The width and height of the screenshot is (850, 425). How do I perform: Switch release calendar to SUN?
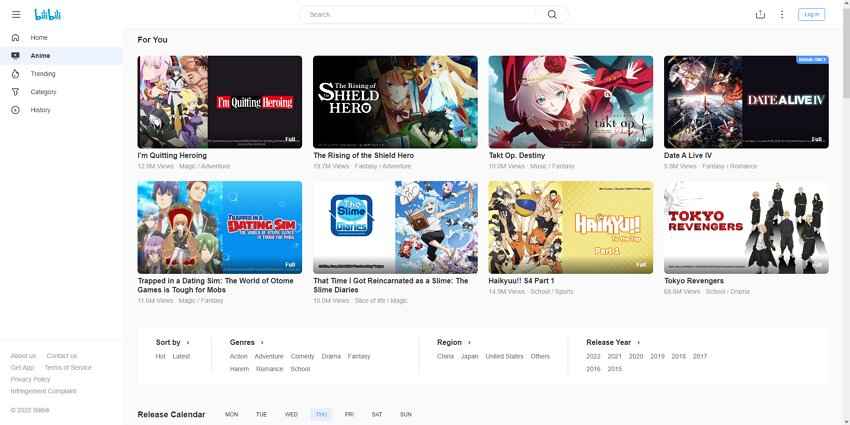tap(405, 414)
